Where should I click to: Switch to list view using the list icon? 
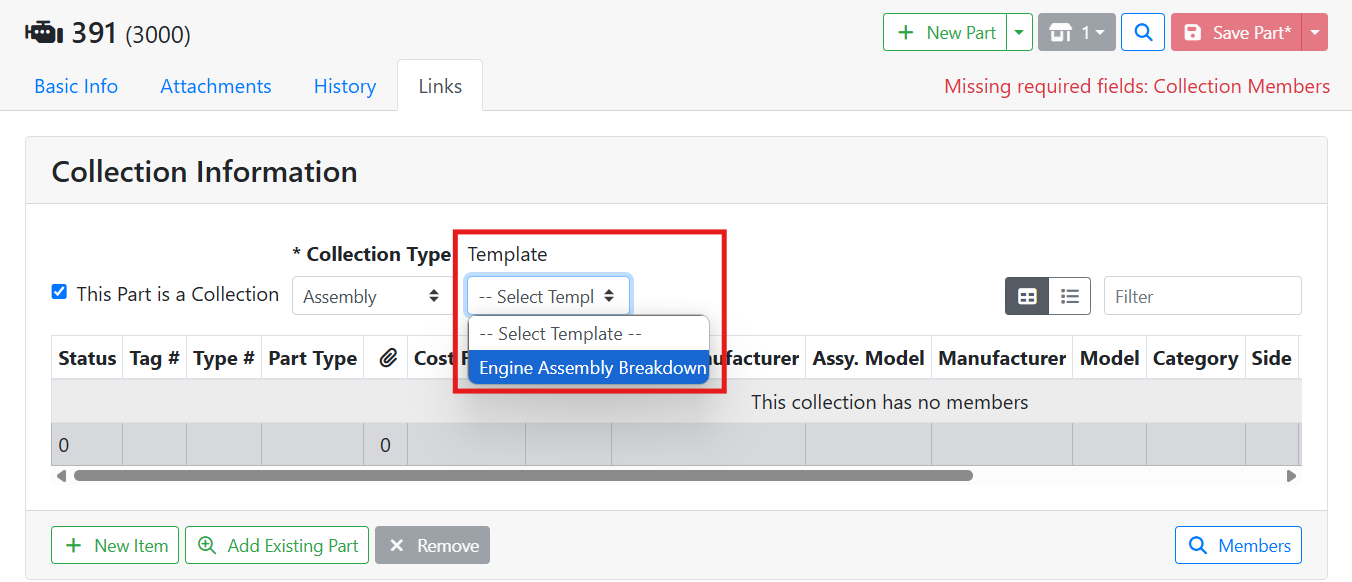1069,295
